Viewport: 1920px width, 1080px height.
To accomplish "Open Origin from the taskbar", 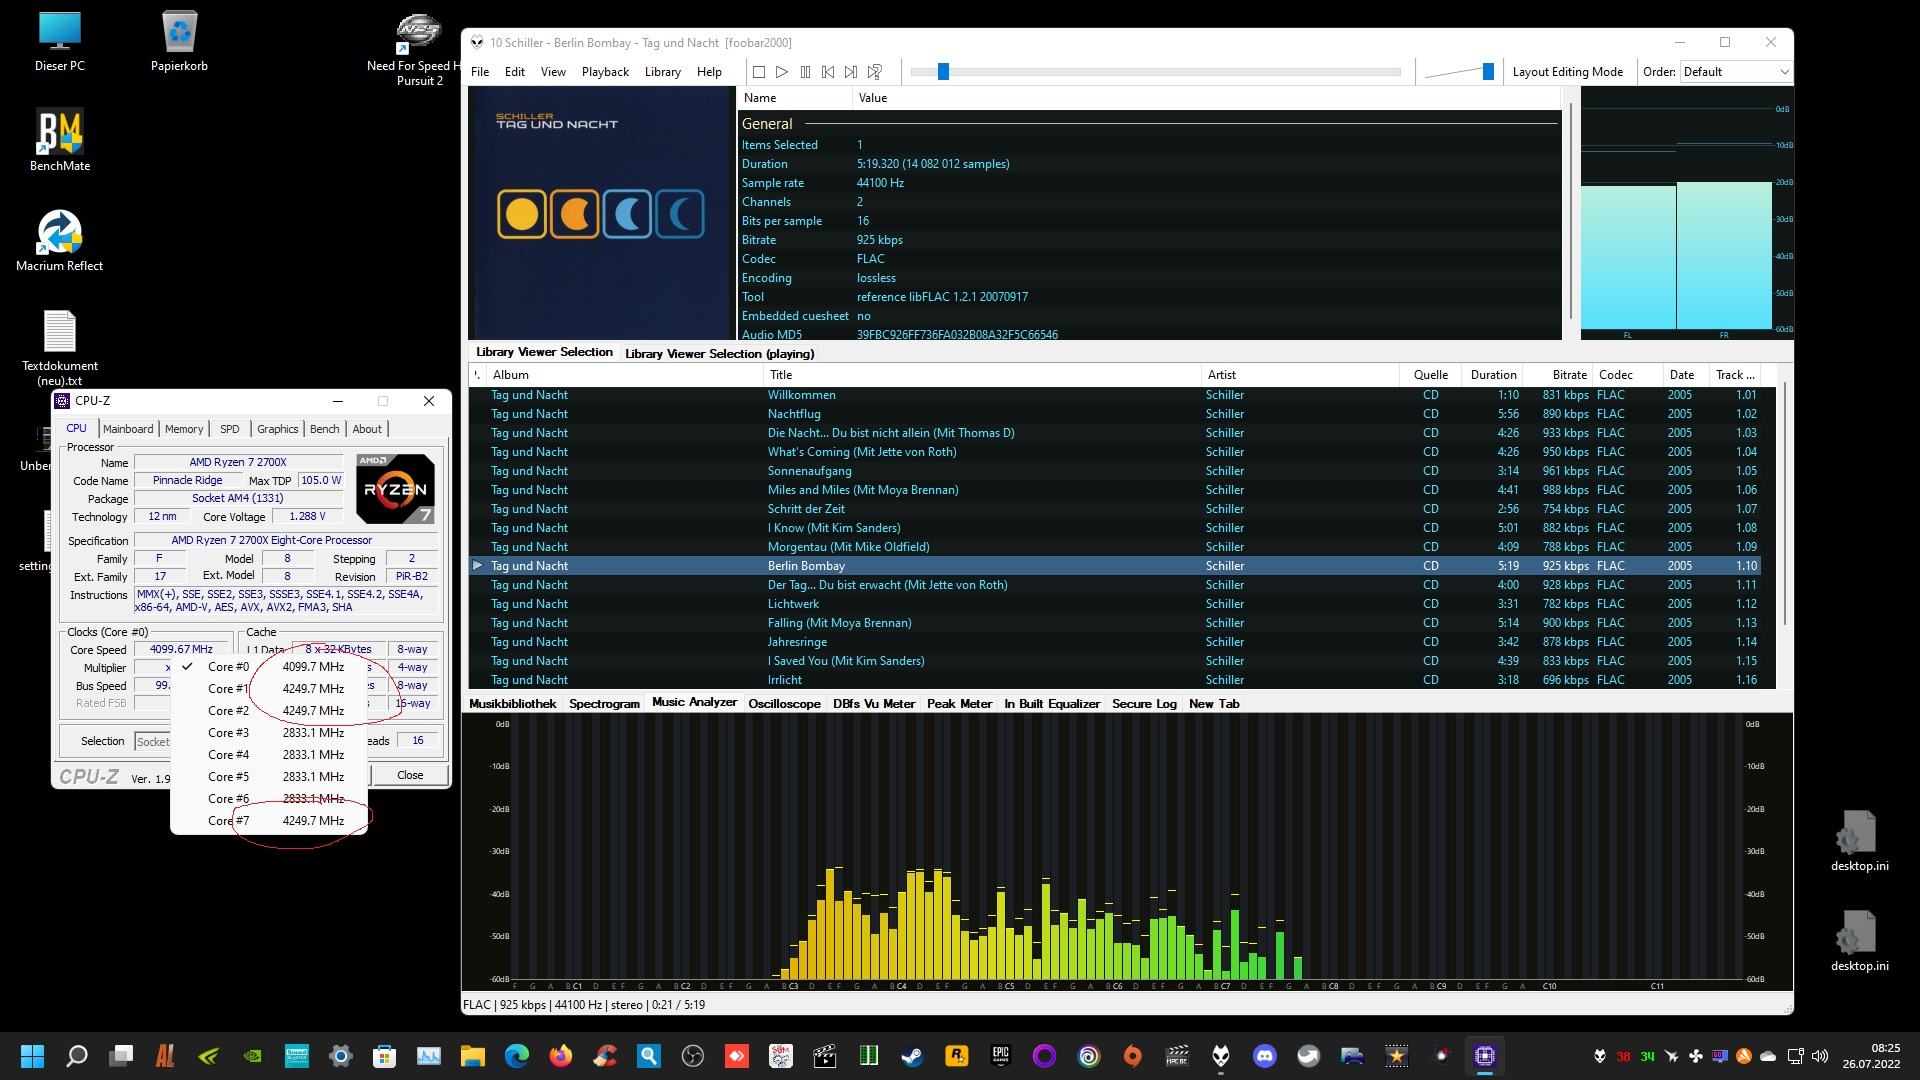I will 1132,1056.
